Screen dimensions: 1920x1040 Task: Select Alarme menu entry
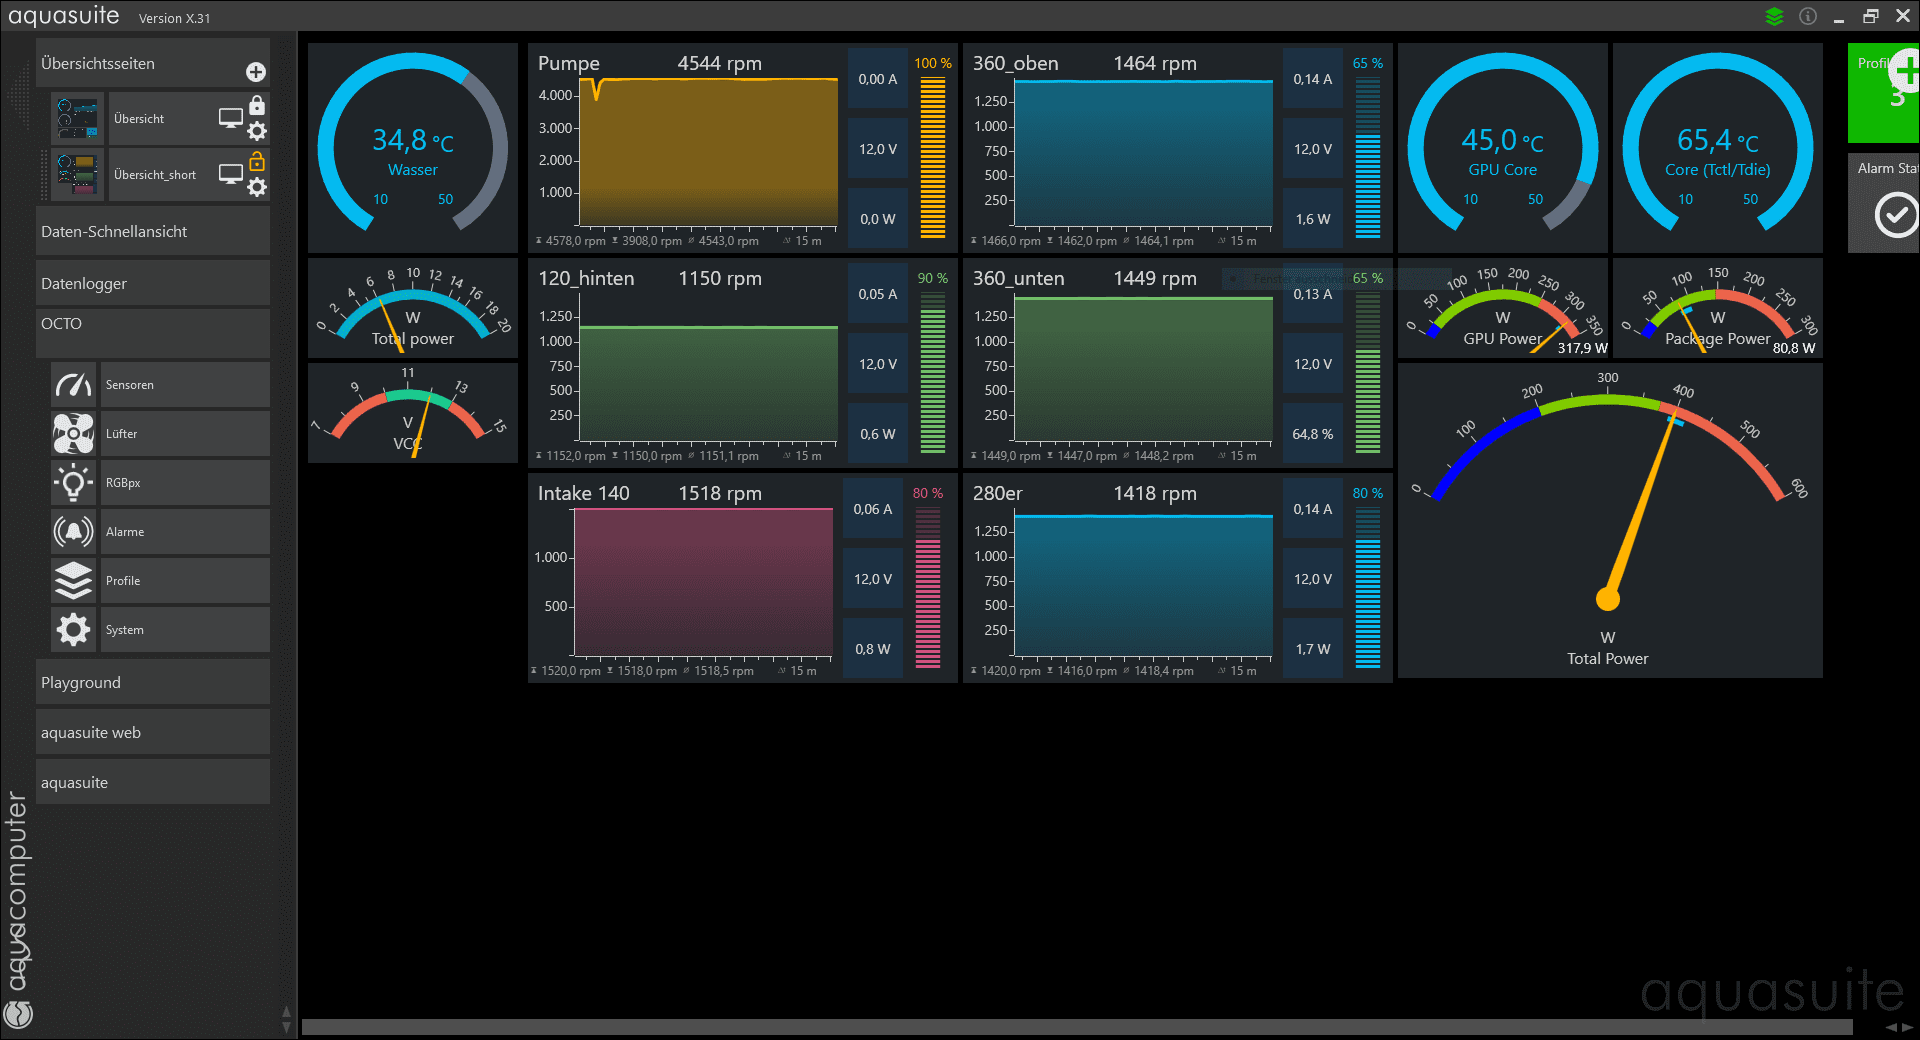click(x=185, y=532)
